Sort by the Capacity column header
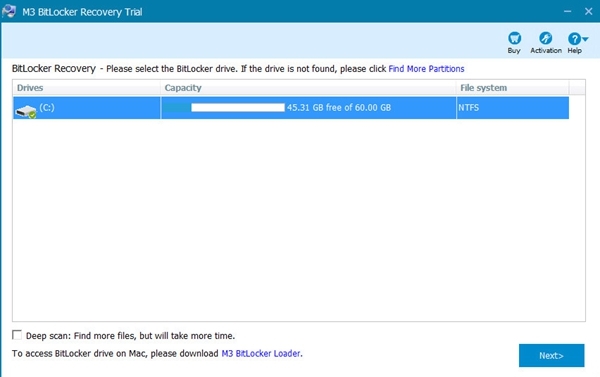Screen dimensions: 600x377 pyautogui.click(x=308, y=88)
